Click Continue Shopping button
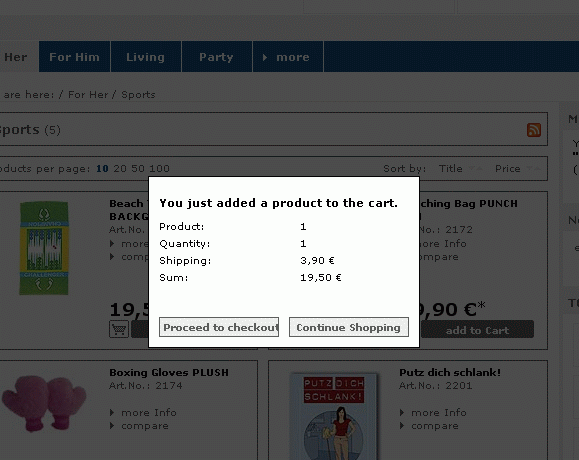 tap(349, 327)
